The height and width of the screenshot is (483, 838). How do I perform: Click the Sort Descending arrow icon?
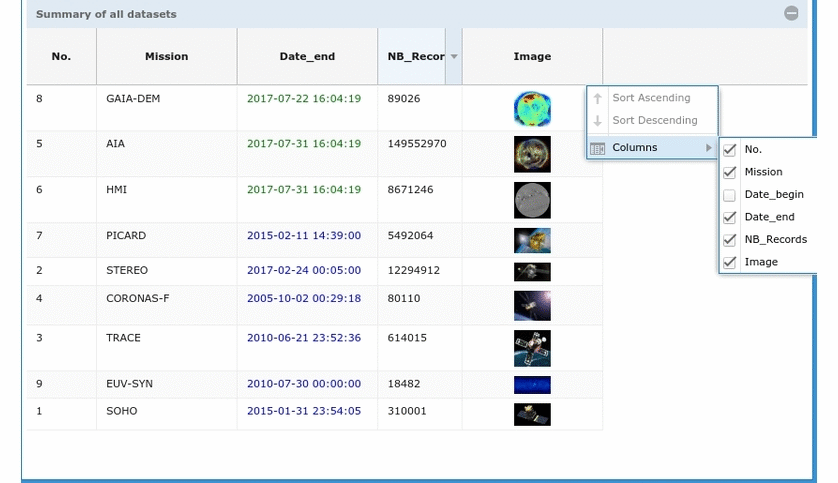point(598,120)
